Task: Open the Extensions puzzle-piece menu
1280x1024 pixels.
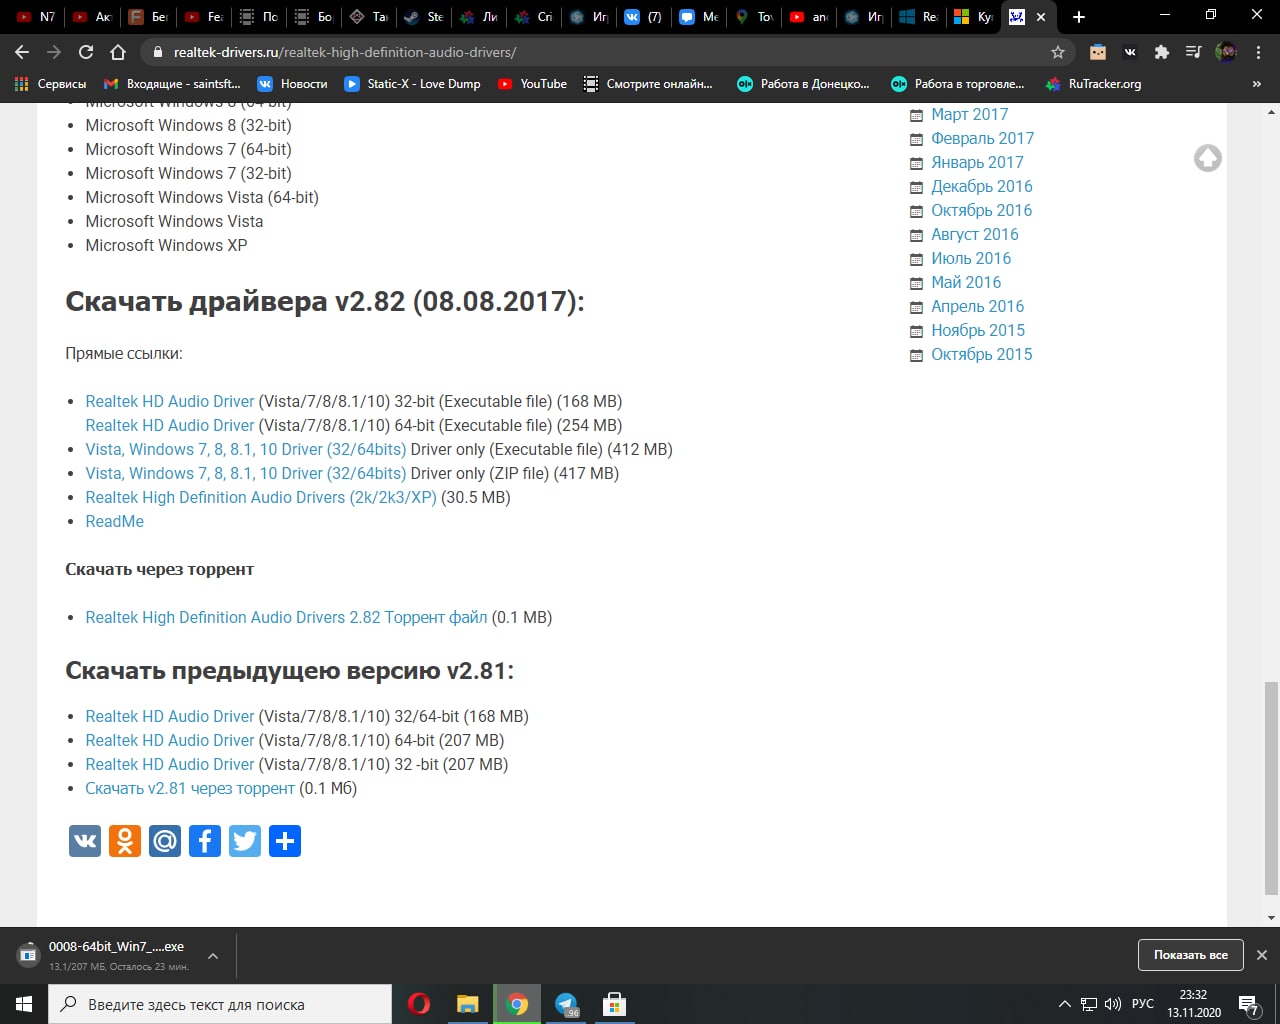Action: click(x=1161, y=52)
